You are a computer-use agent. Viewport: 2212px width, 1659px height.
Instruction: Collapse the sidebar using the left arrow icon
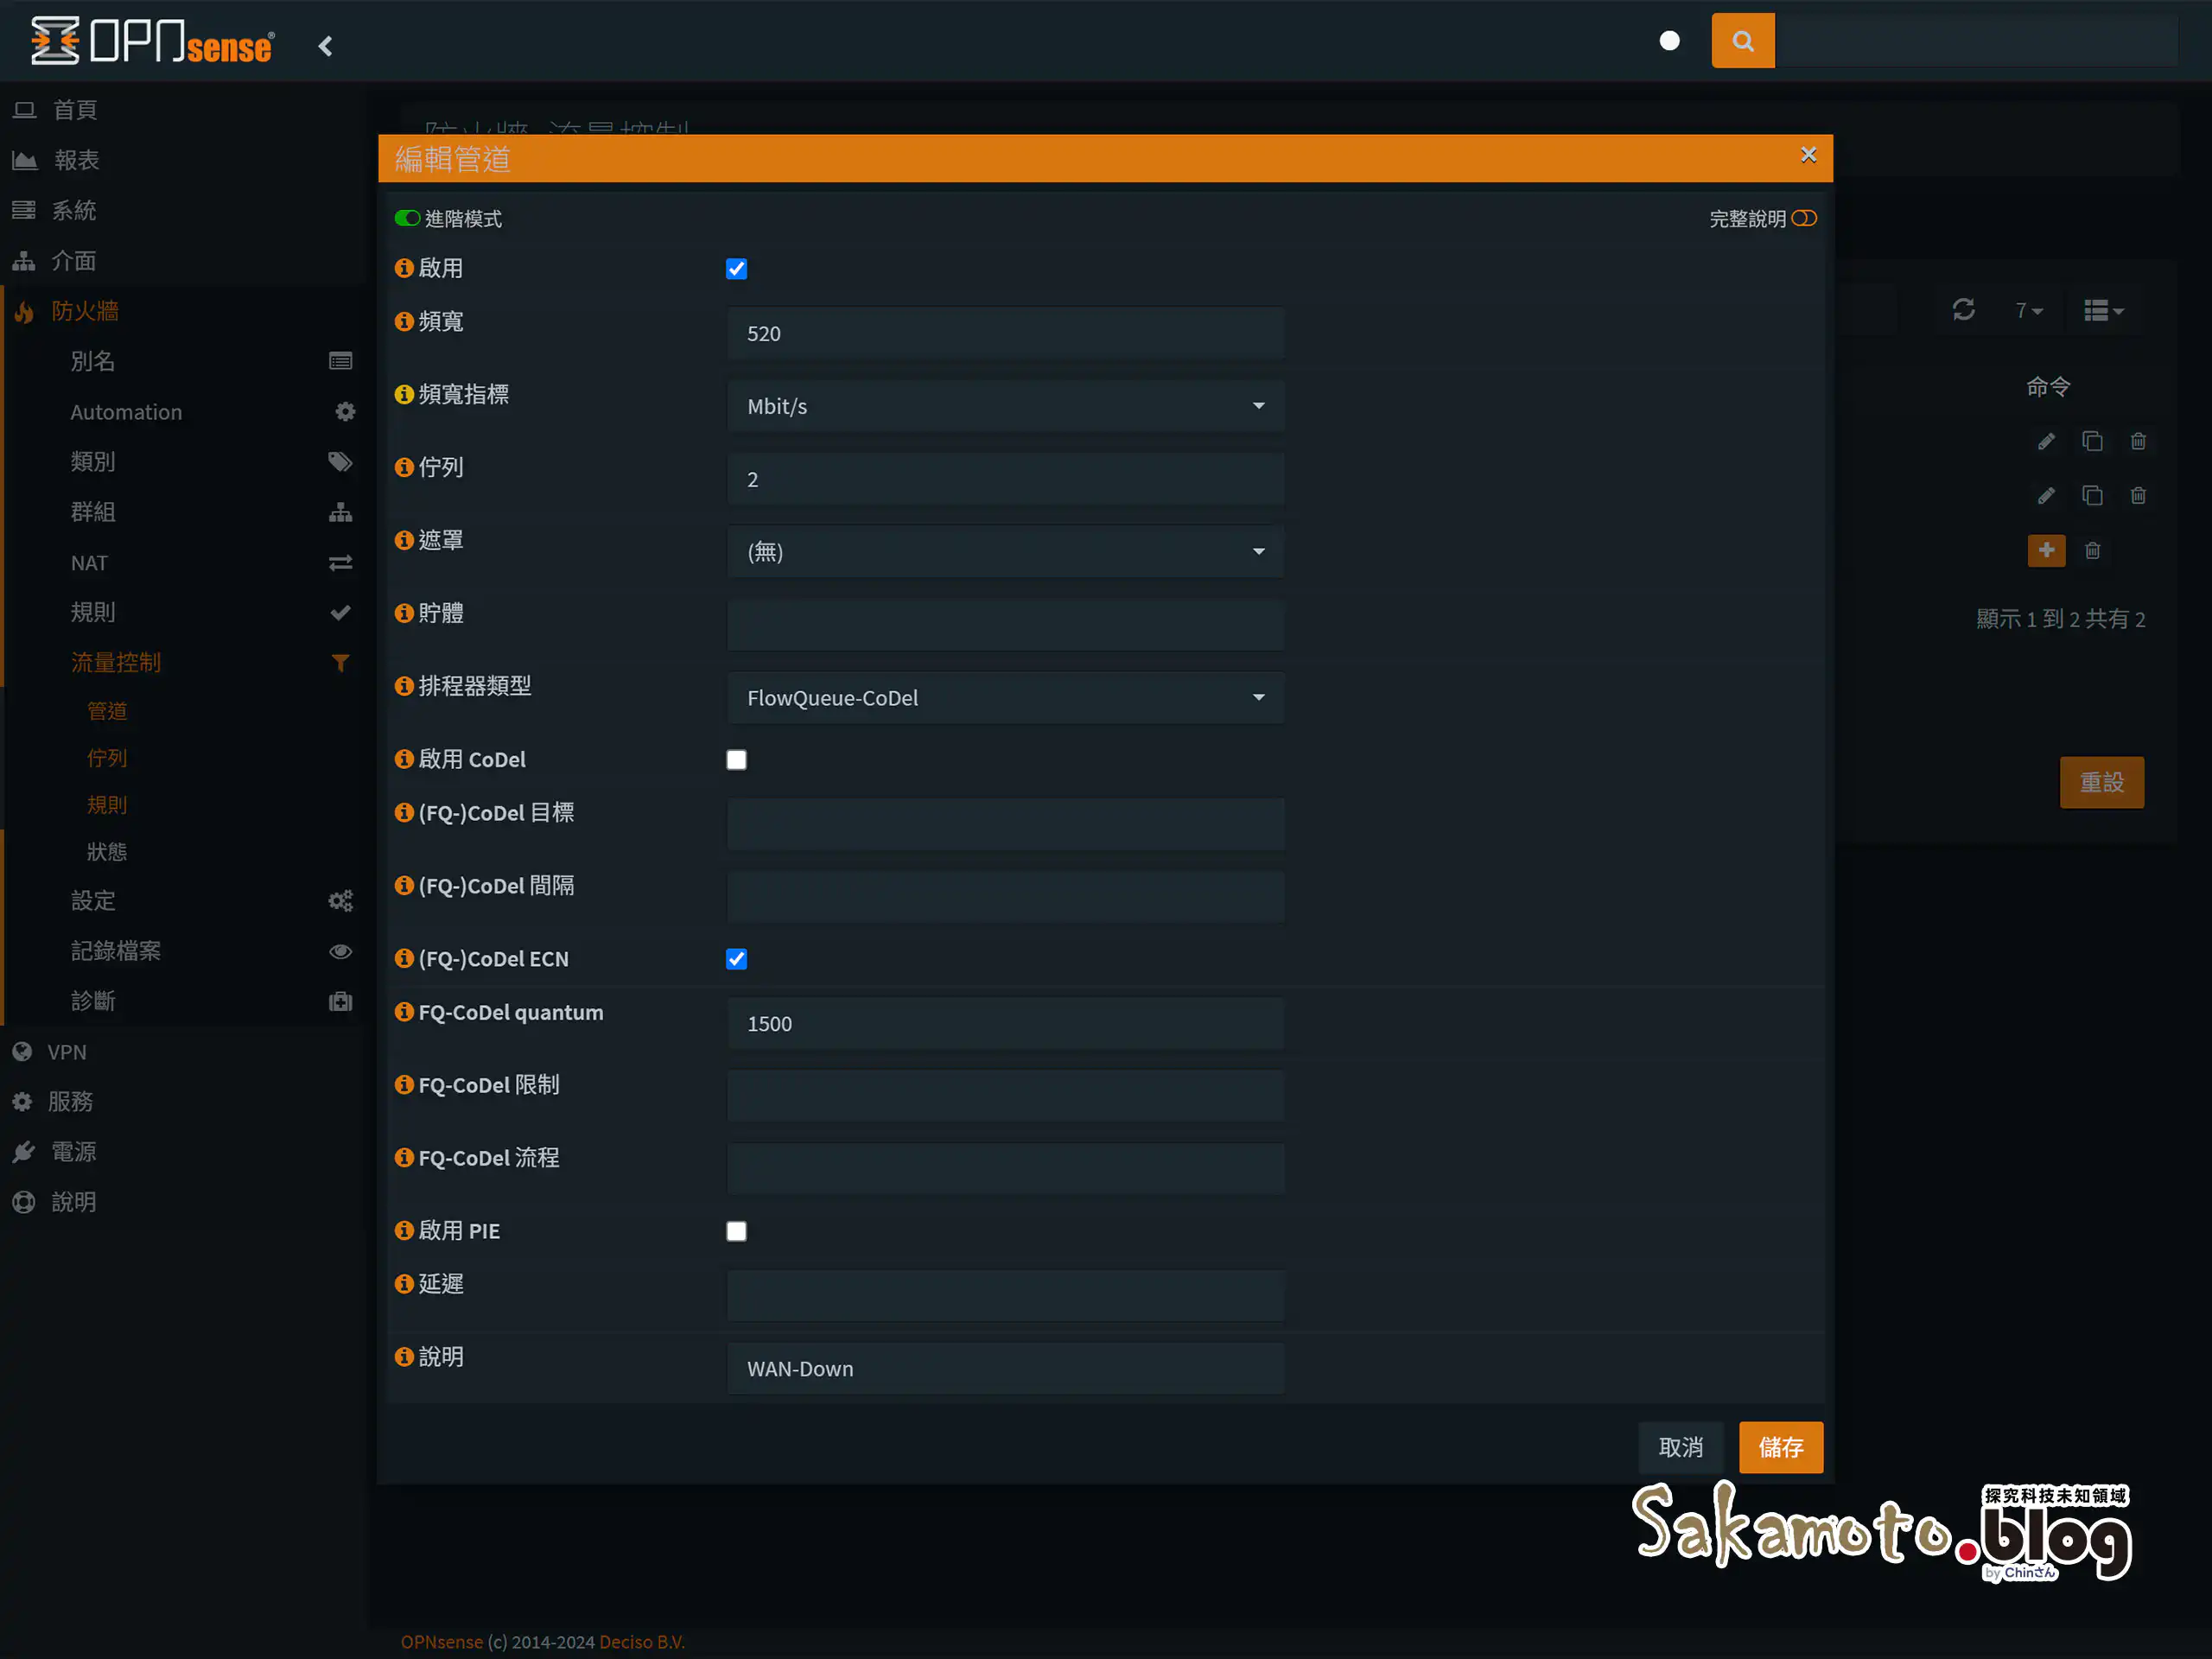[x=325, y=45]
